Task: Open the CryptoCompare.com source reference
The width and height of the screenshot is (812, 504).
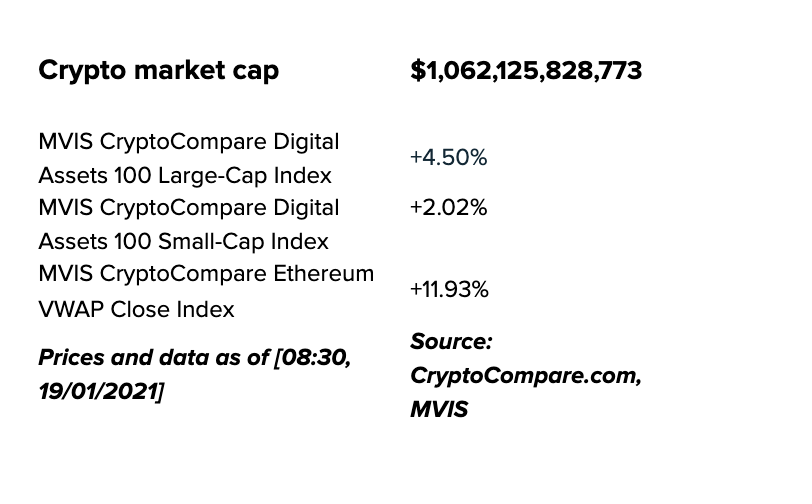Action: pos(525,376)
